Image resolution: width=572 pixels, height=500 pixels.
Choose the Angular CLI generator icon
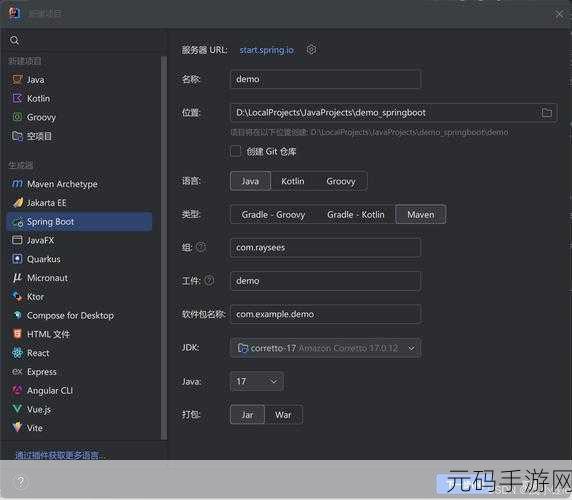tap(17, 390)
